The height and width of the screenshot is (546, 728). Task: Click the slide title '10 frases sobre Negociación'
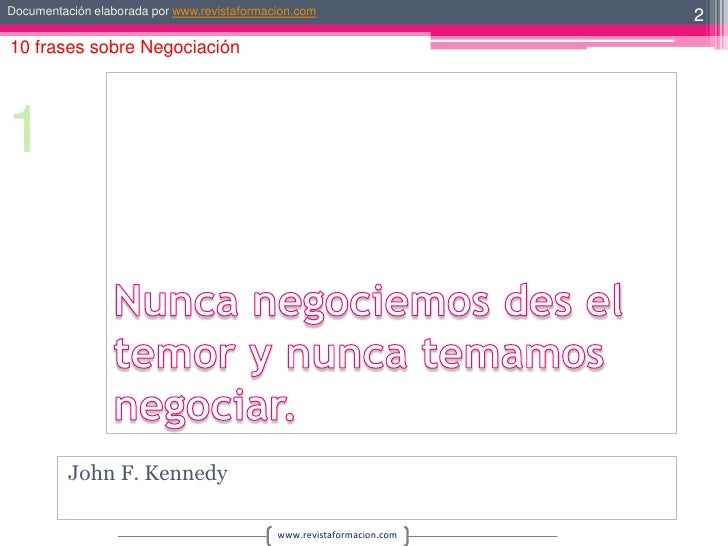125,47
